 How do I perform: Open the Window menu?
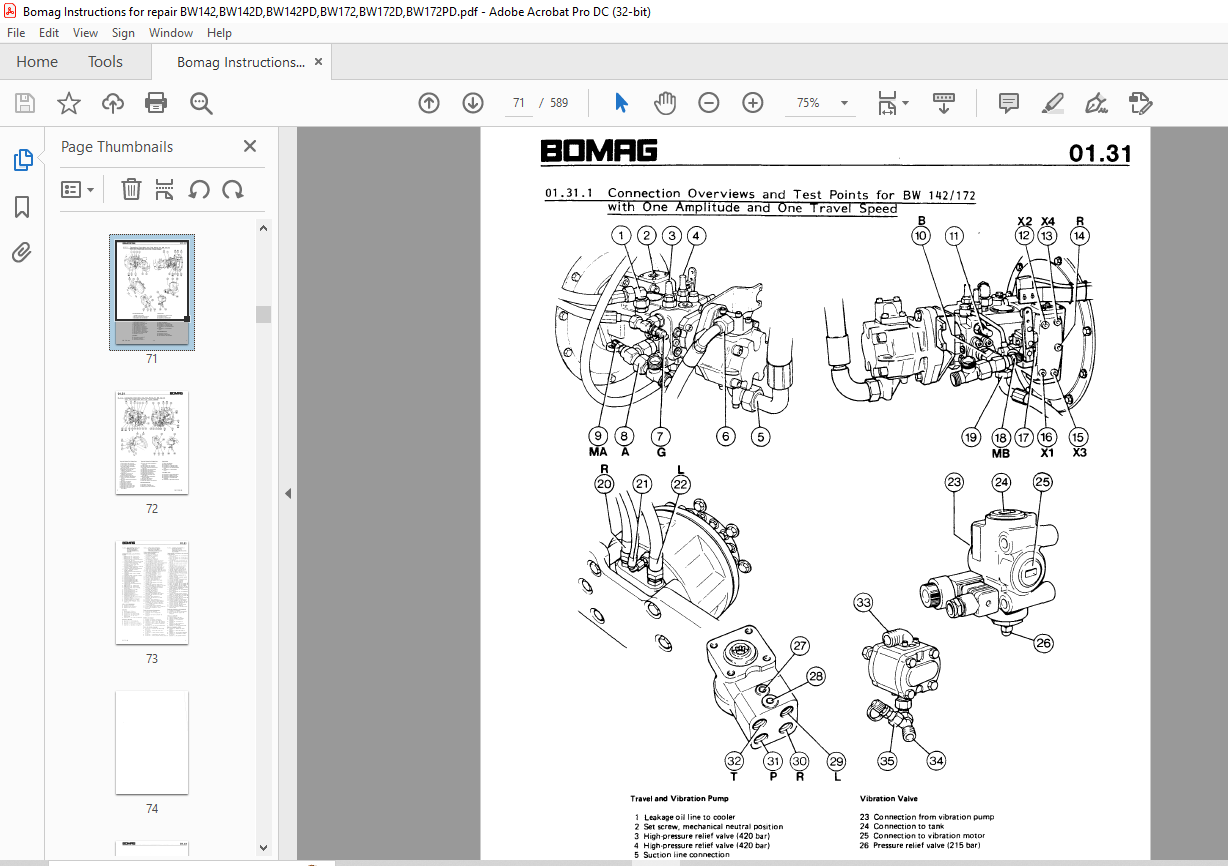(171, 32)
